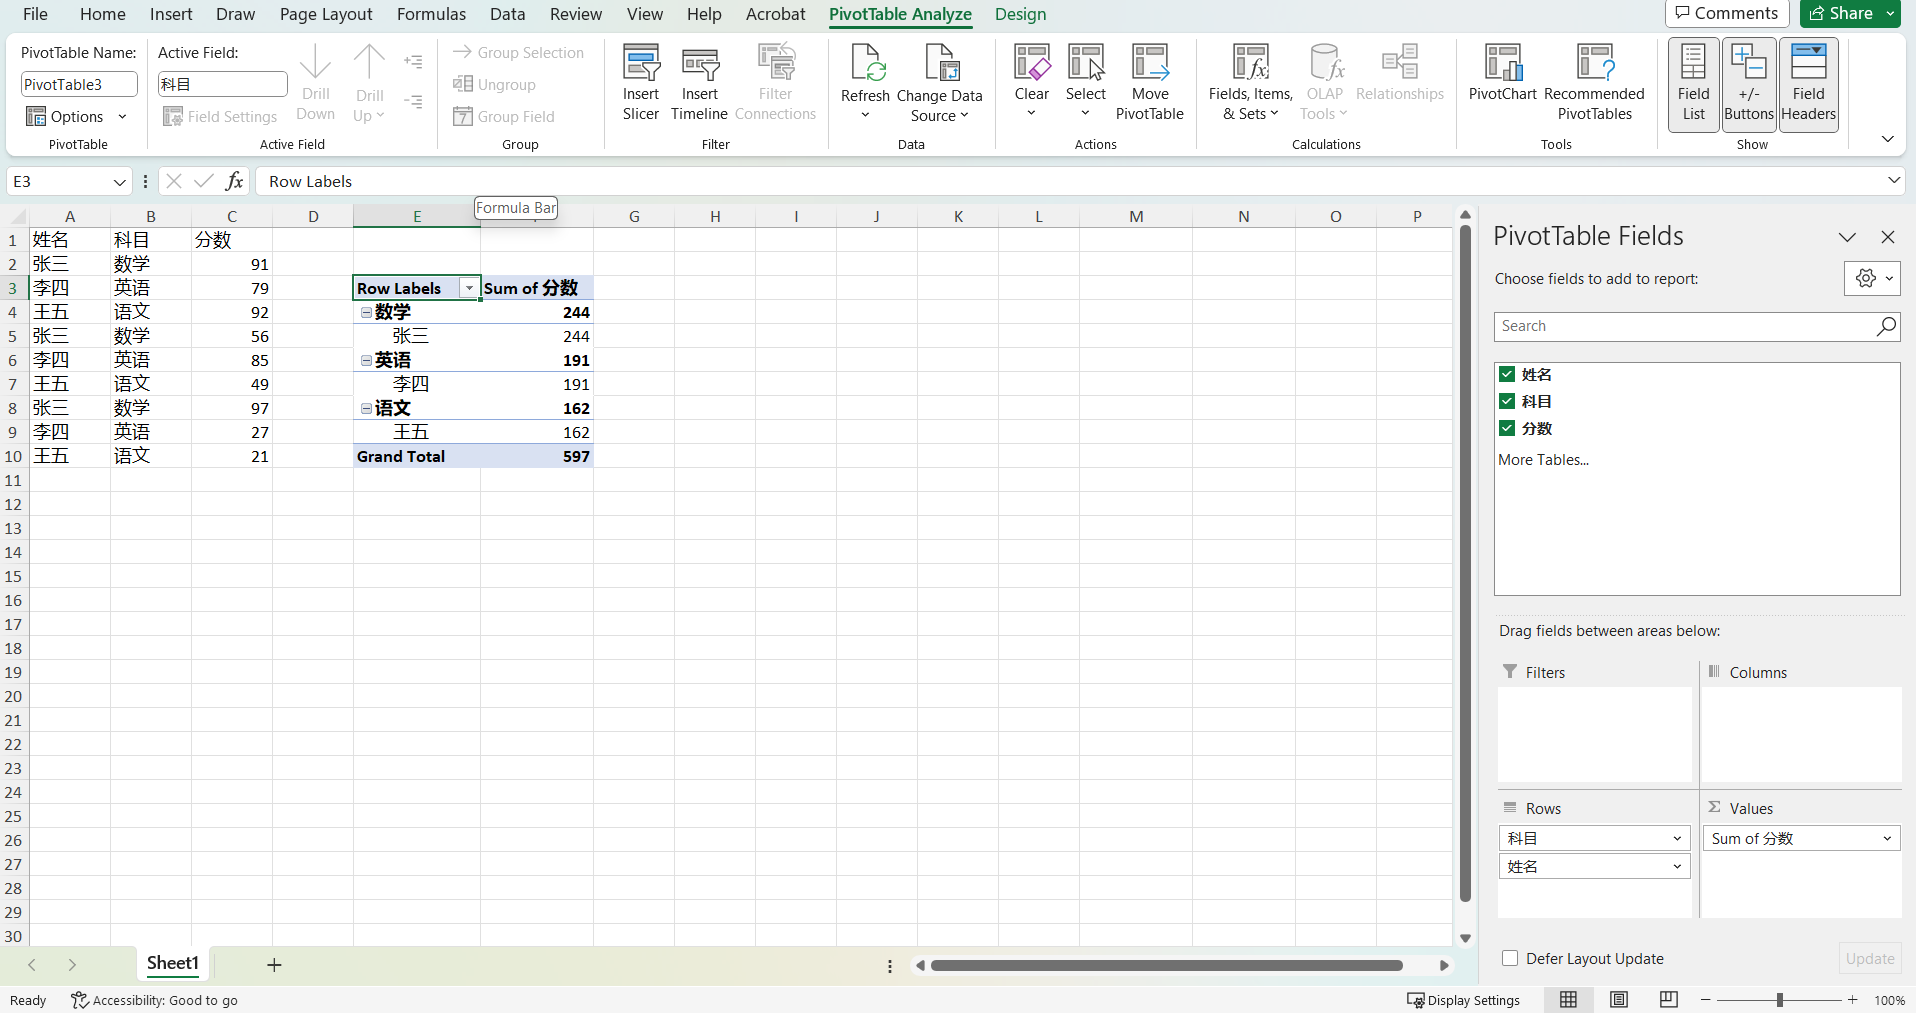The width and height of the screenshot is (1916, 1014).
Task: Open the Row Labels filter dropdown
Action: coord(469,288)
